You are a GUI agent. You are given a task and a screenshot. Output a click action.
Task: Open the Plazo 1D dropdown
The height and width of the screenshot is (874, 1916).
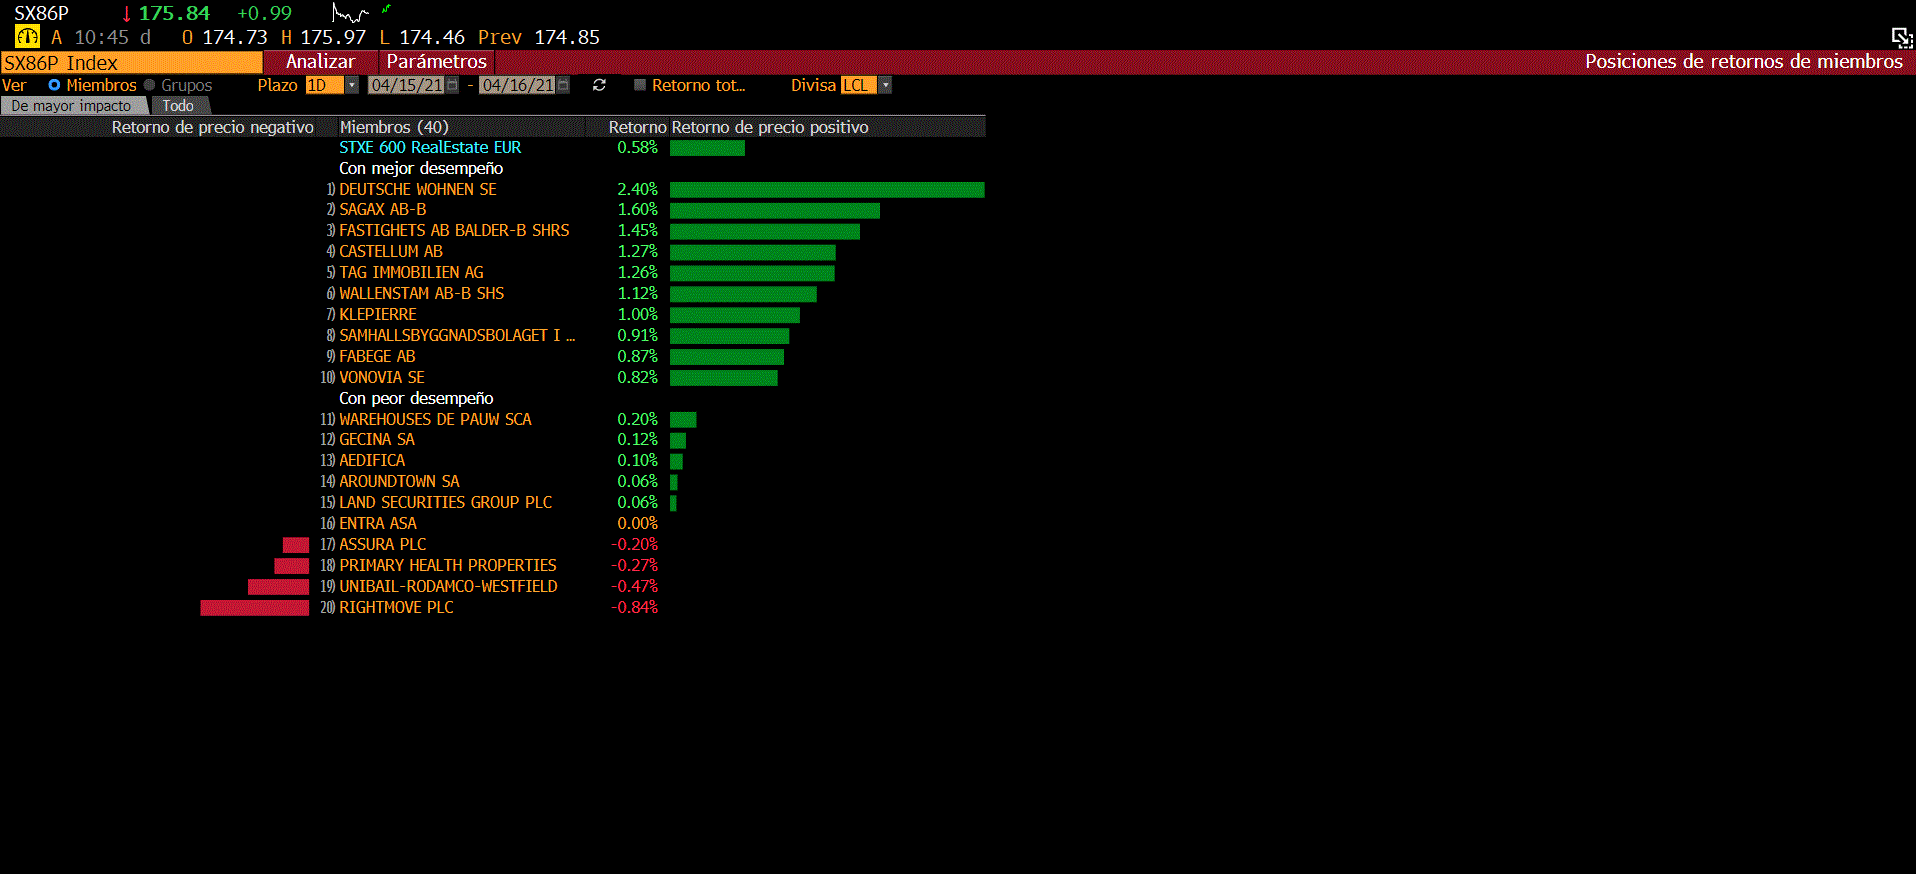coord(351,85)
